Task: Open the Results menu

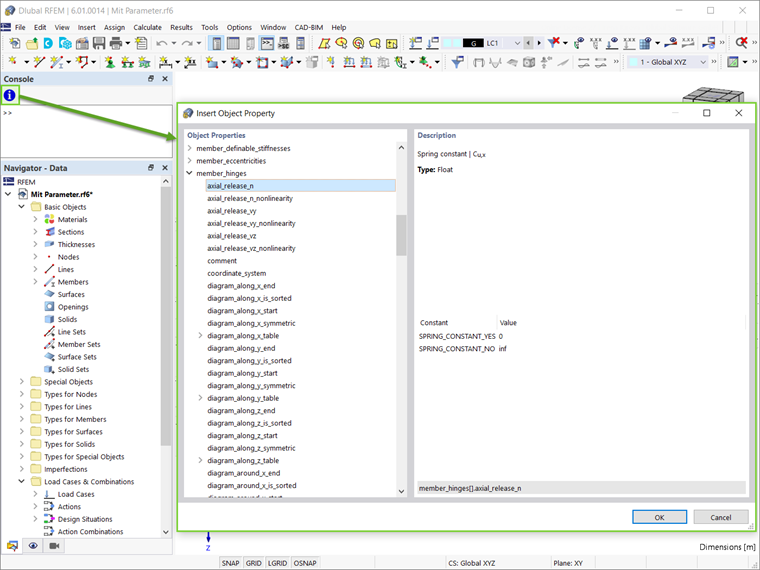Action: pos(181,28)
